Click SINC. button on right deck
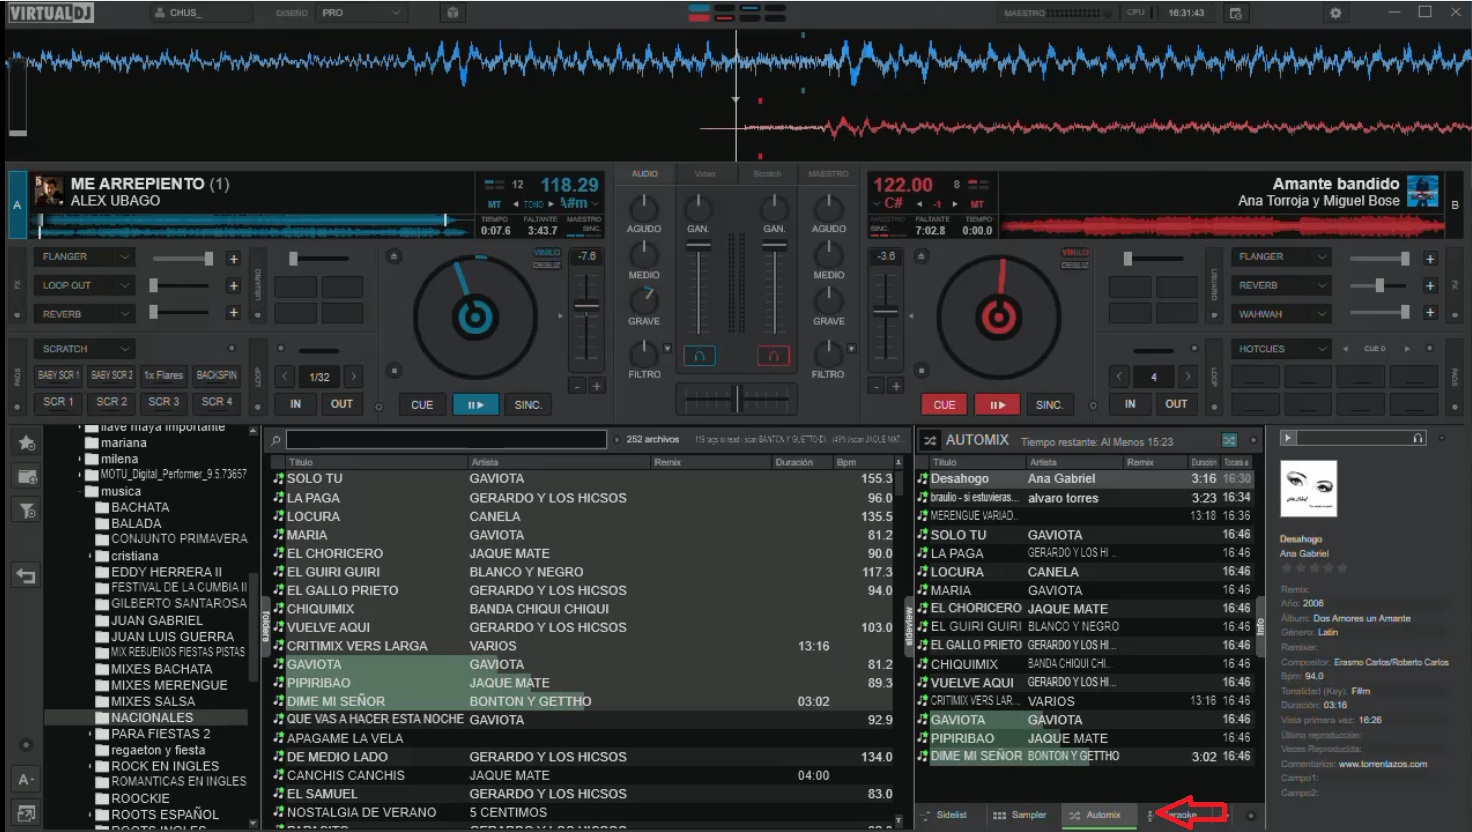This screenshot has width=1472, height=832. [x=1049, y=405]
